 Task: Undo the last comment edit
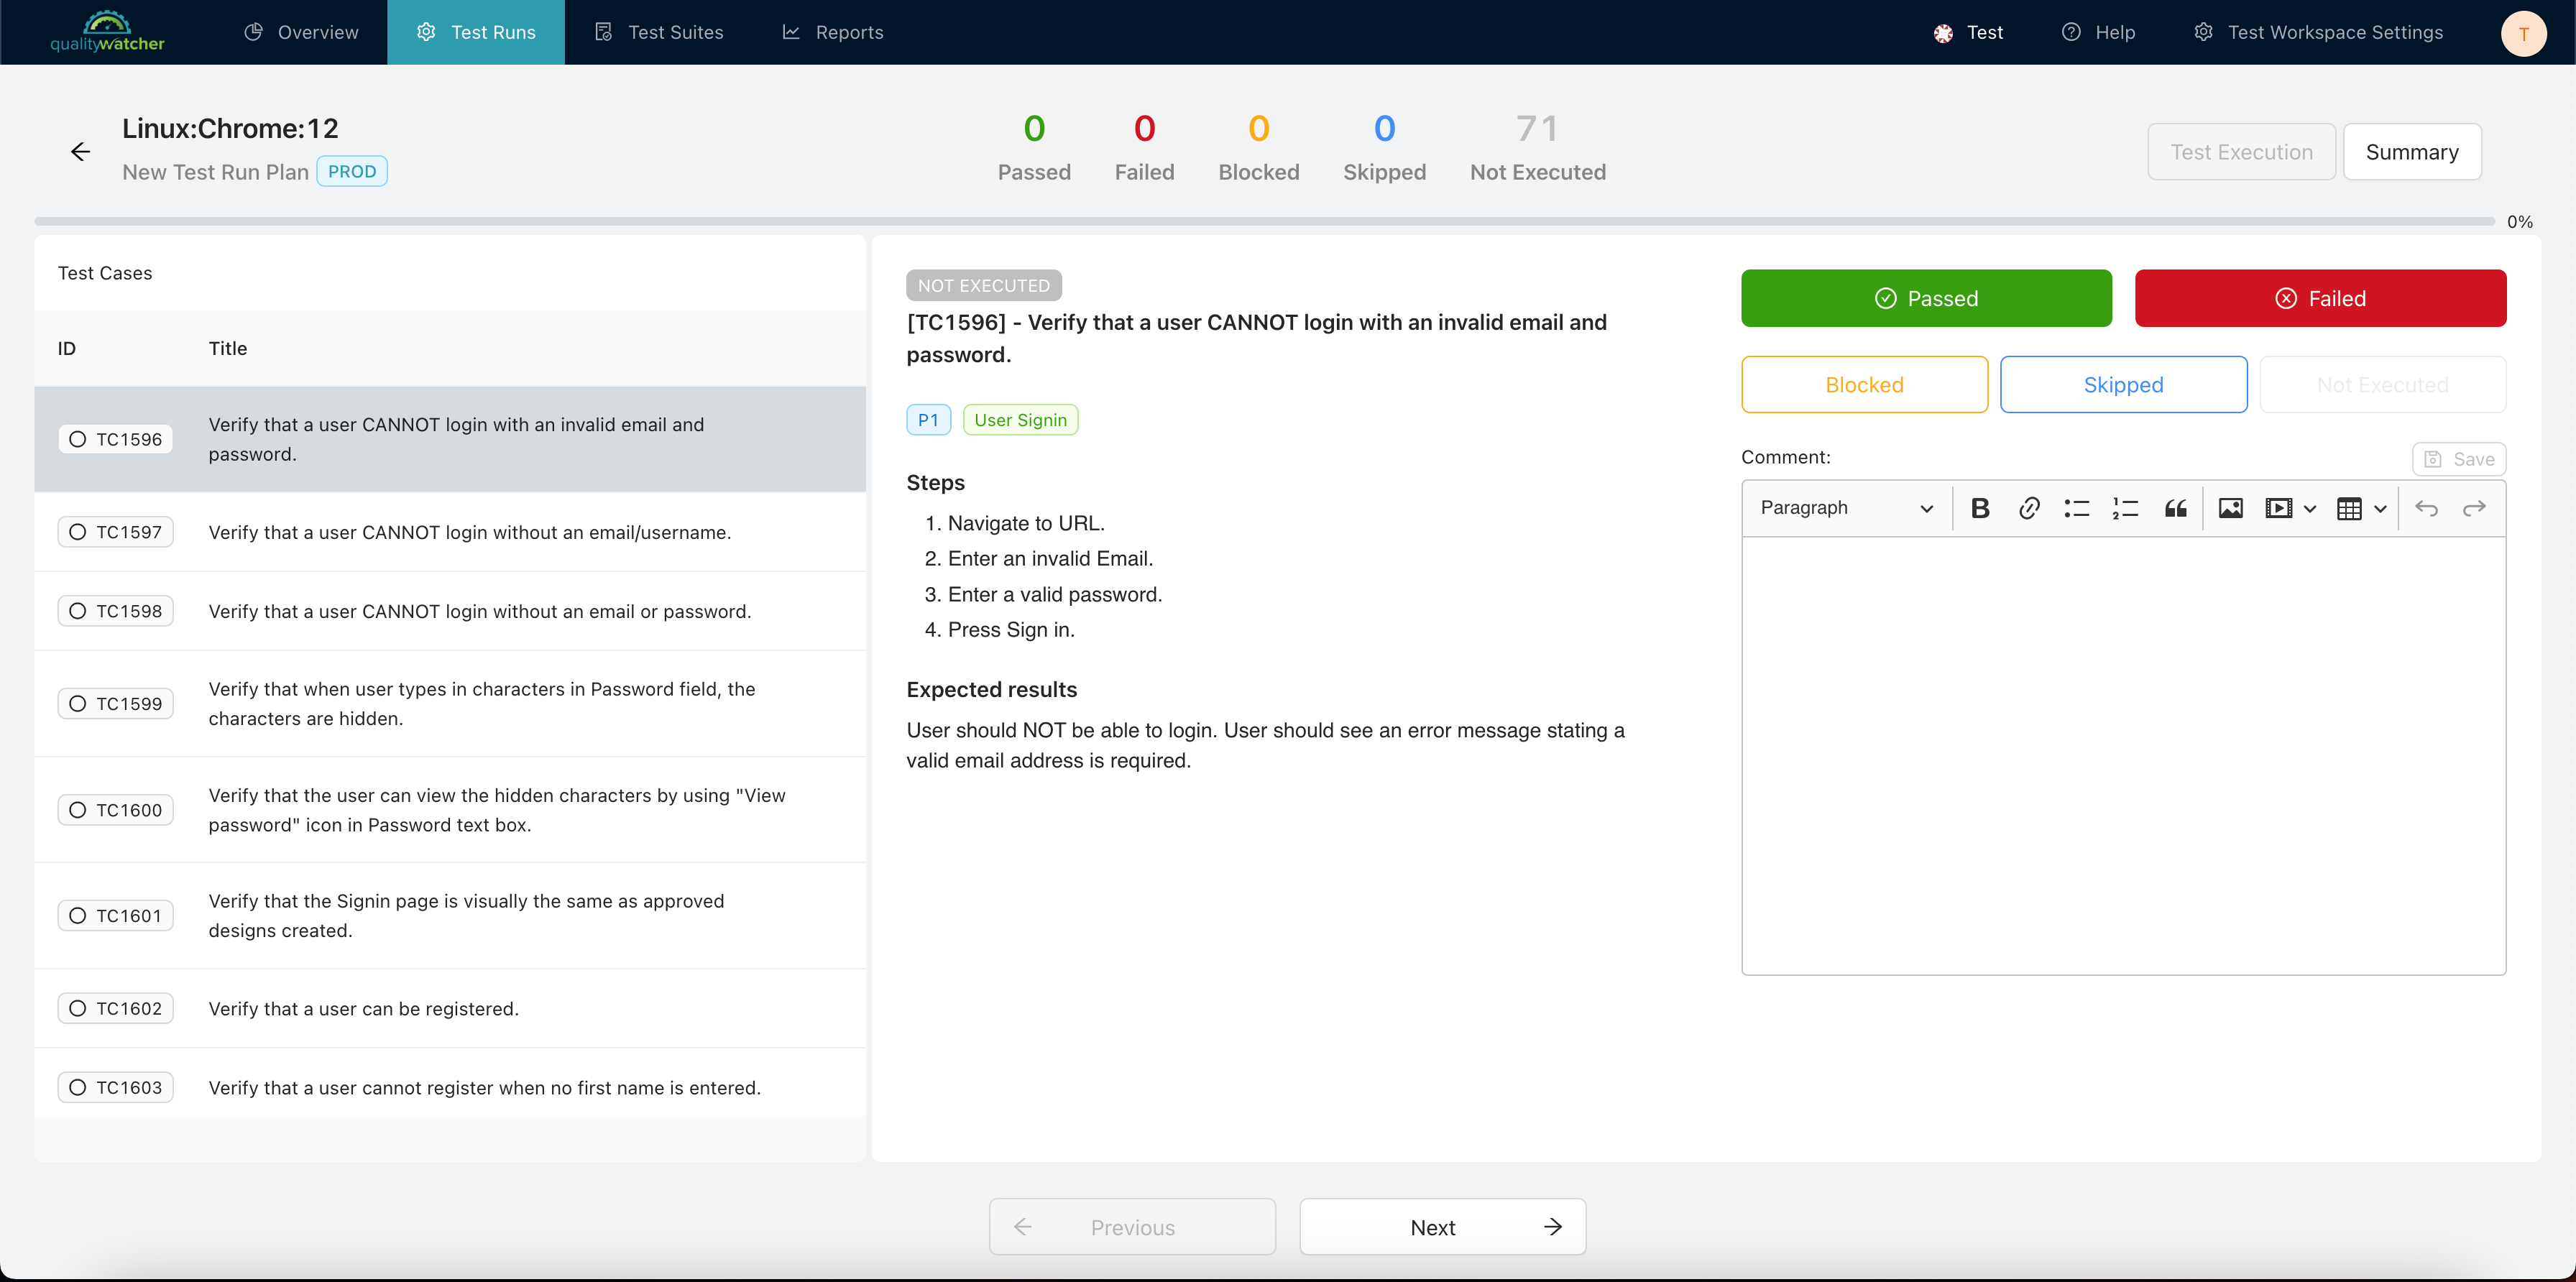click(2426, 508)
